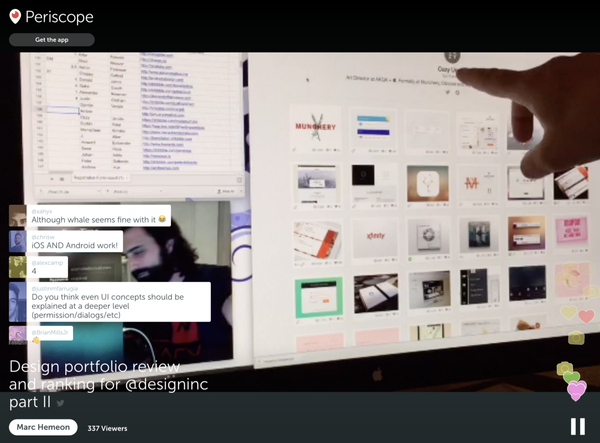Image resolution: width=600 pixels, height=443 pixels.
Task: Open the Munchery logo portfolio thumbnail
Action: pyautogui.click(x=315, y=127)
